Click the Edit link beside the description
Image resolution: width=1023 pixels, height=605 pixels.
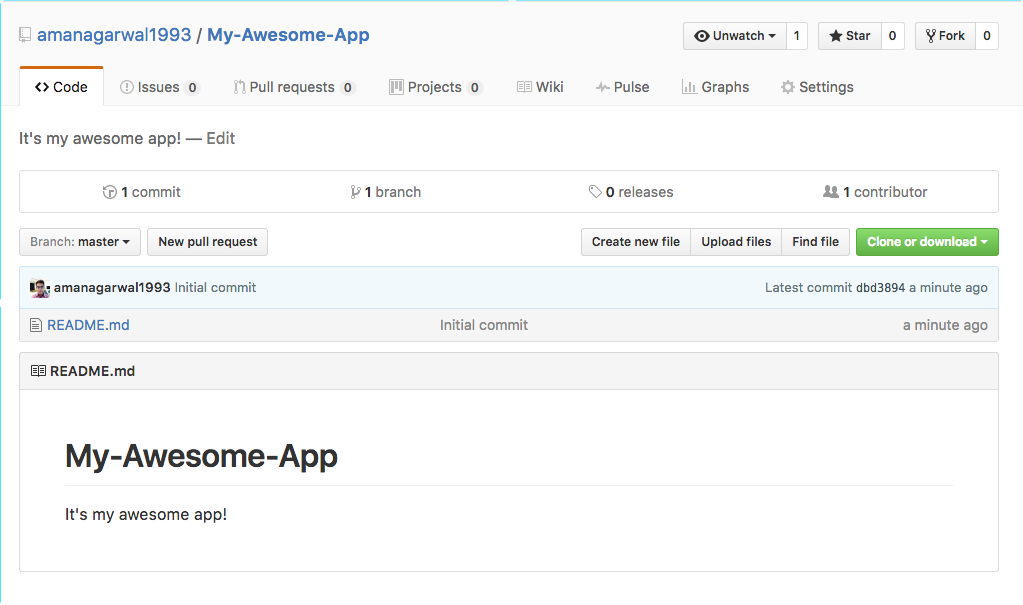(x=220, y=138)
